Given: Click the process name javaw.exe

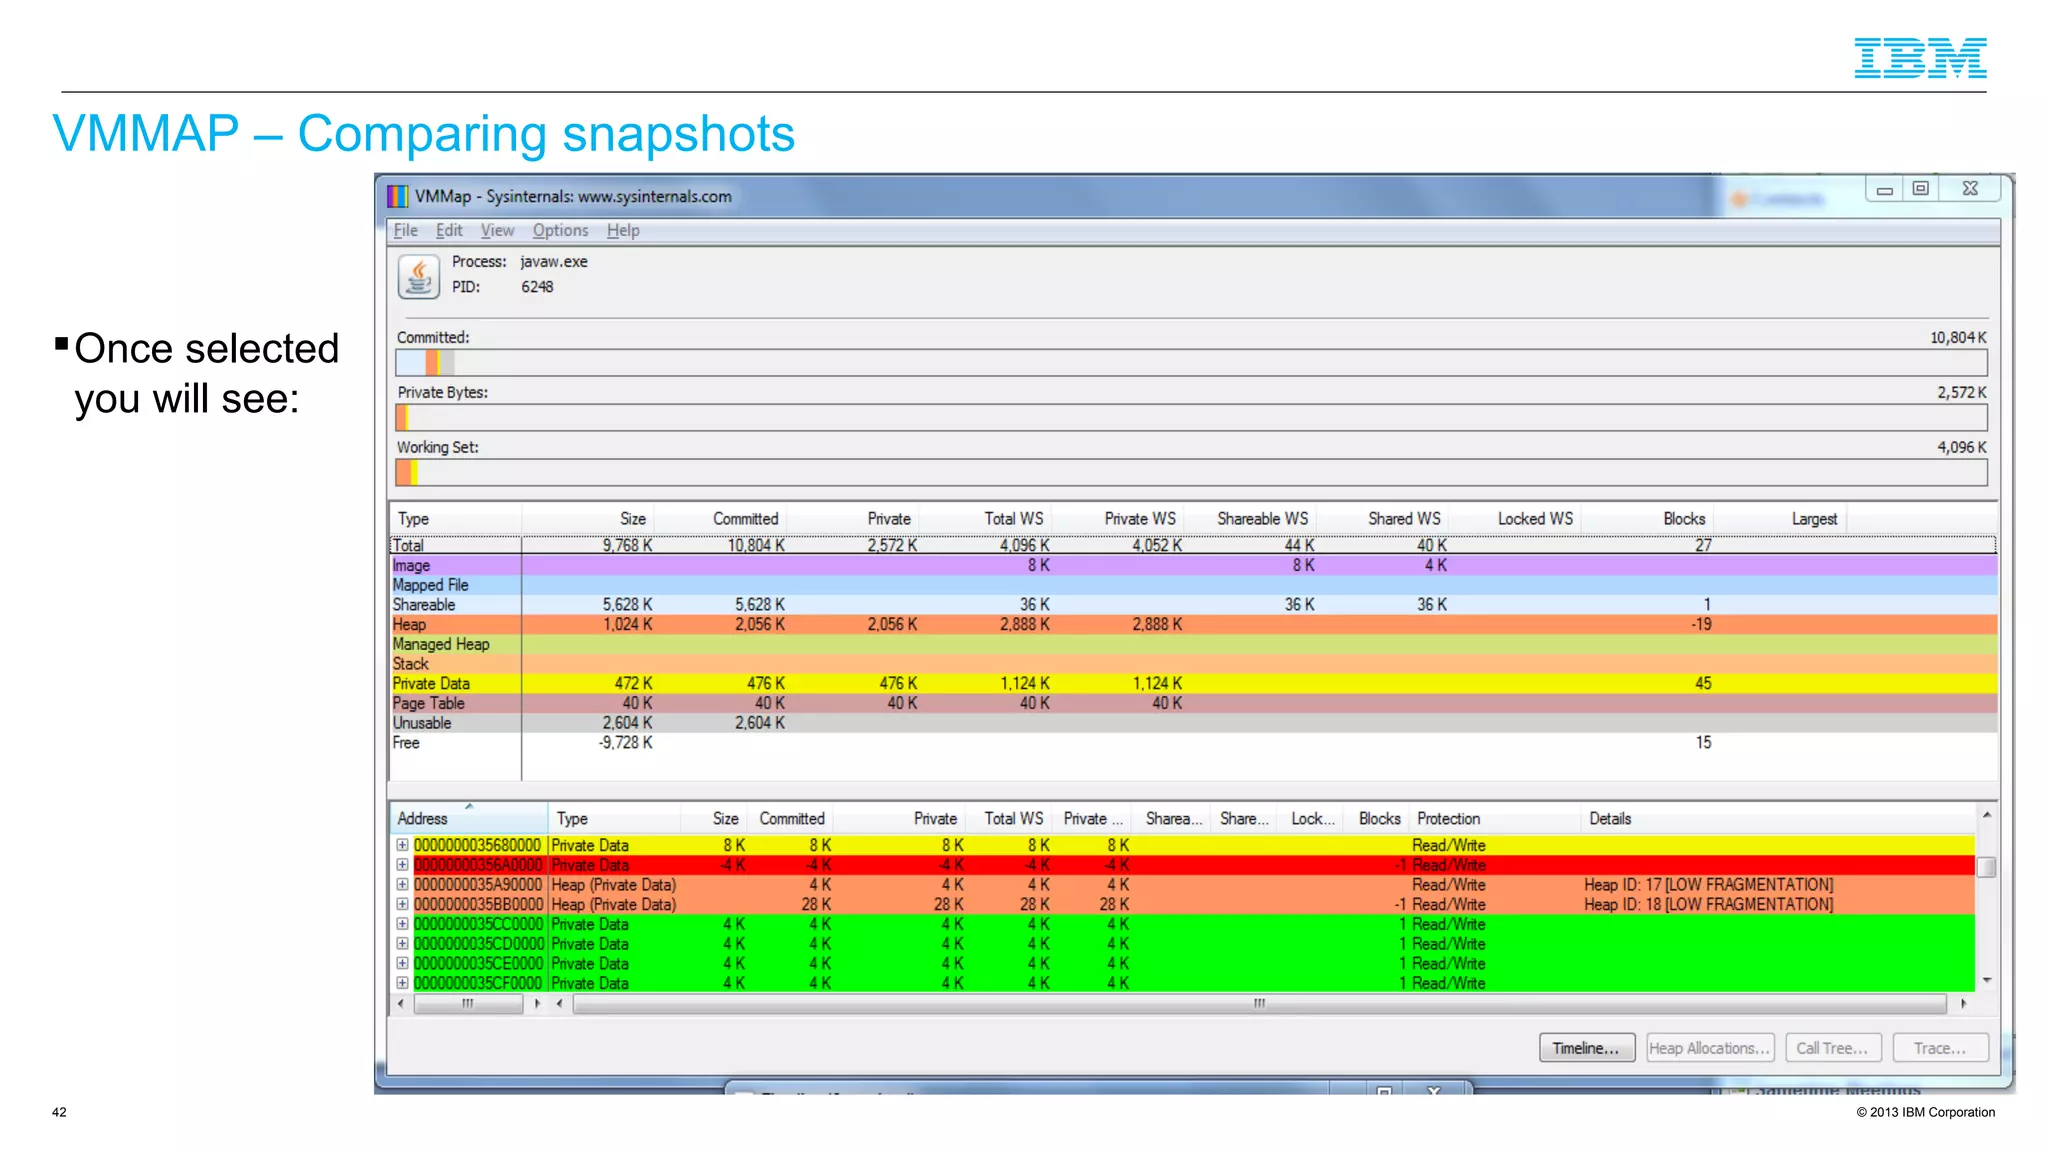Looking at the screenshot, I should coord(554,262).
